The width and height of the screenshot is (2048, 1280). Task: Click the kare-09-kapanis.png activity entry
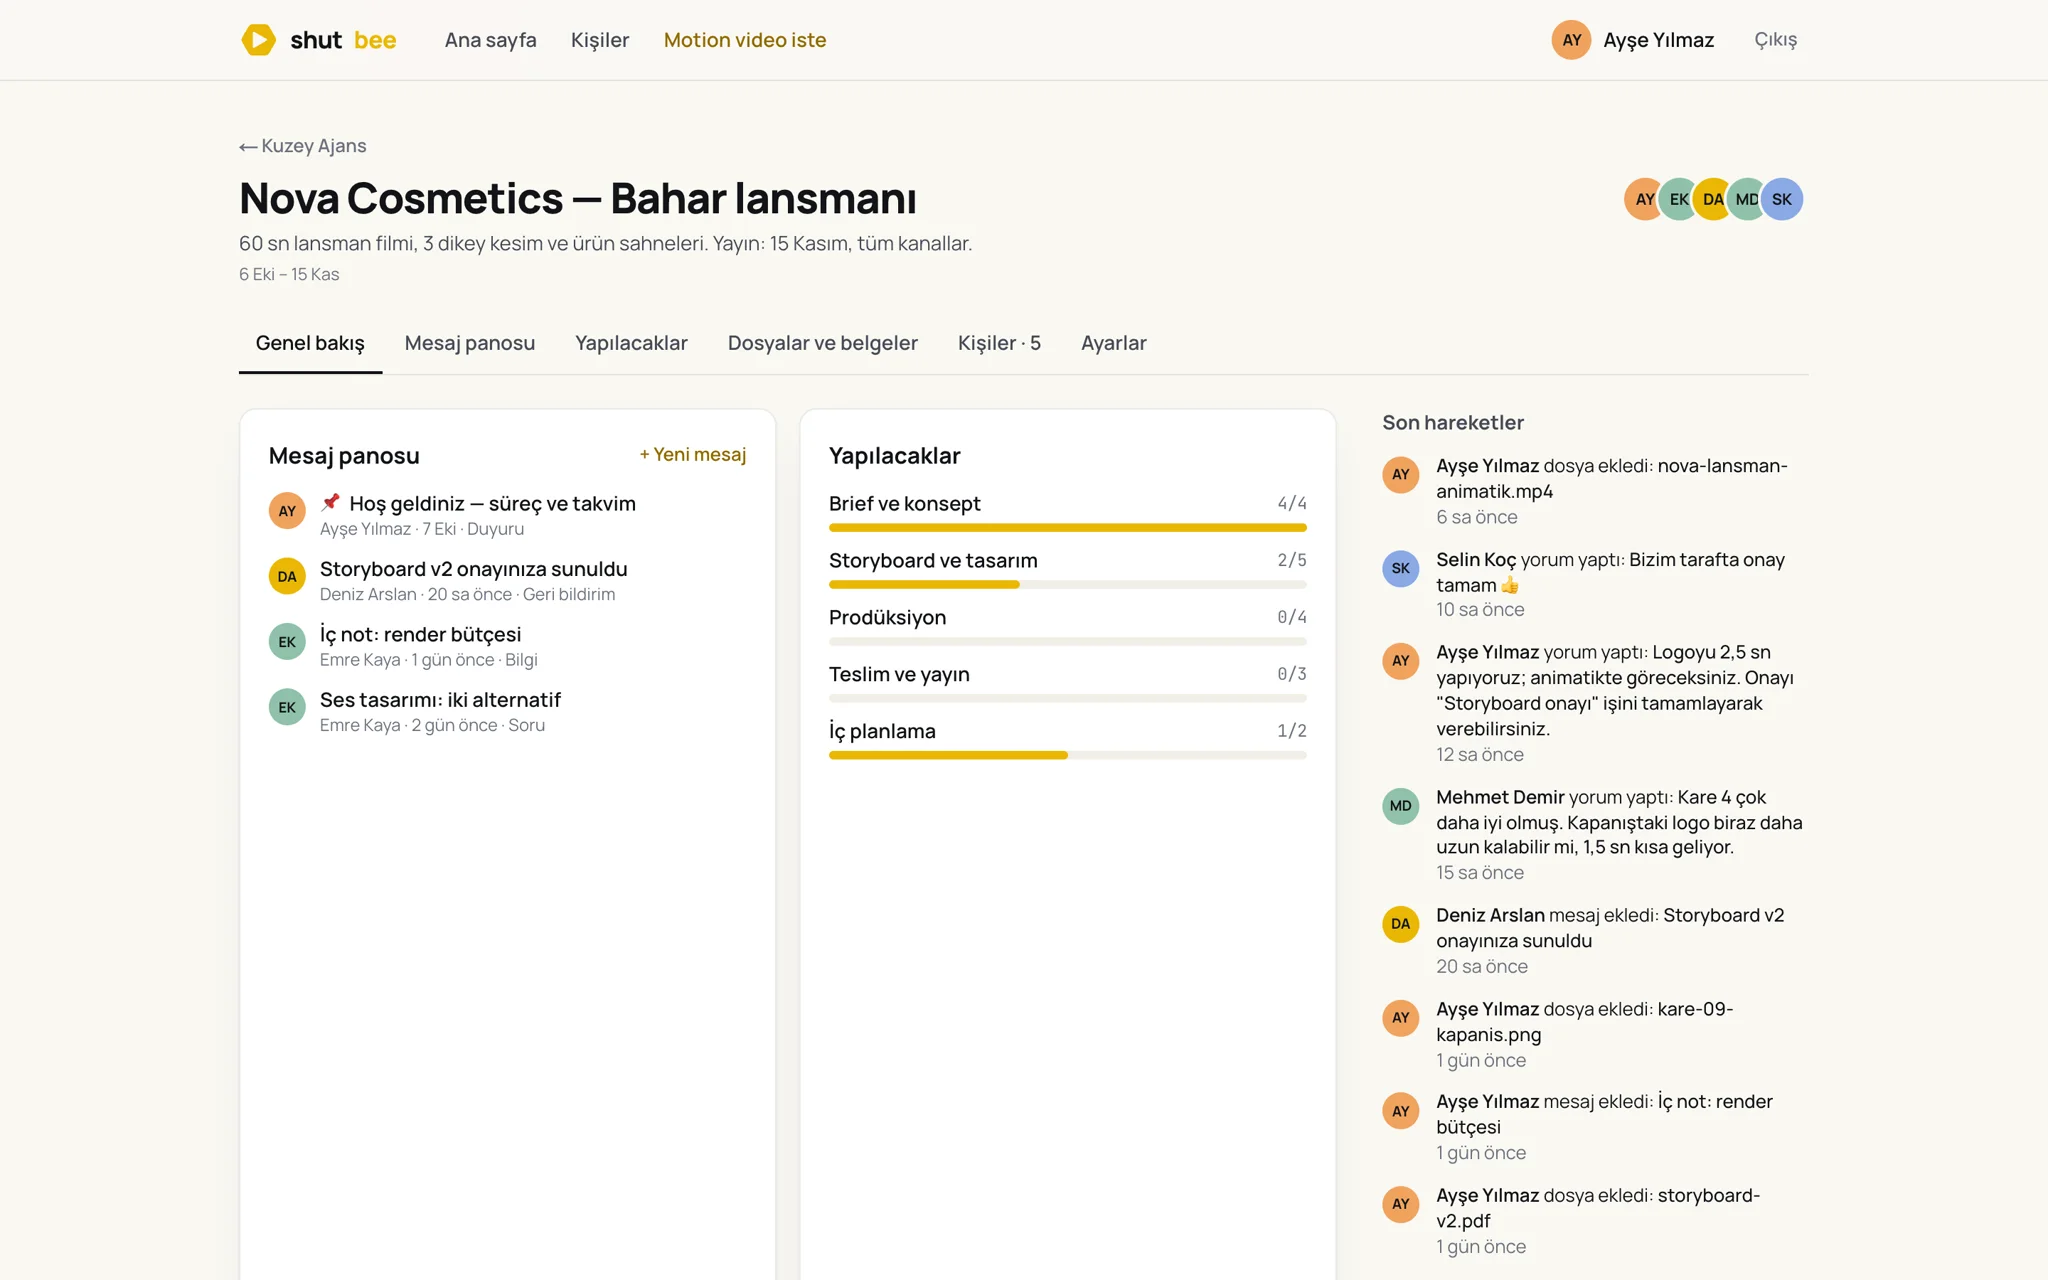click(1593, 1034)
